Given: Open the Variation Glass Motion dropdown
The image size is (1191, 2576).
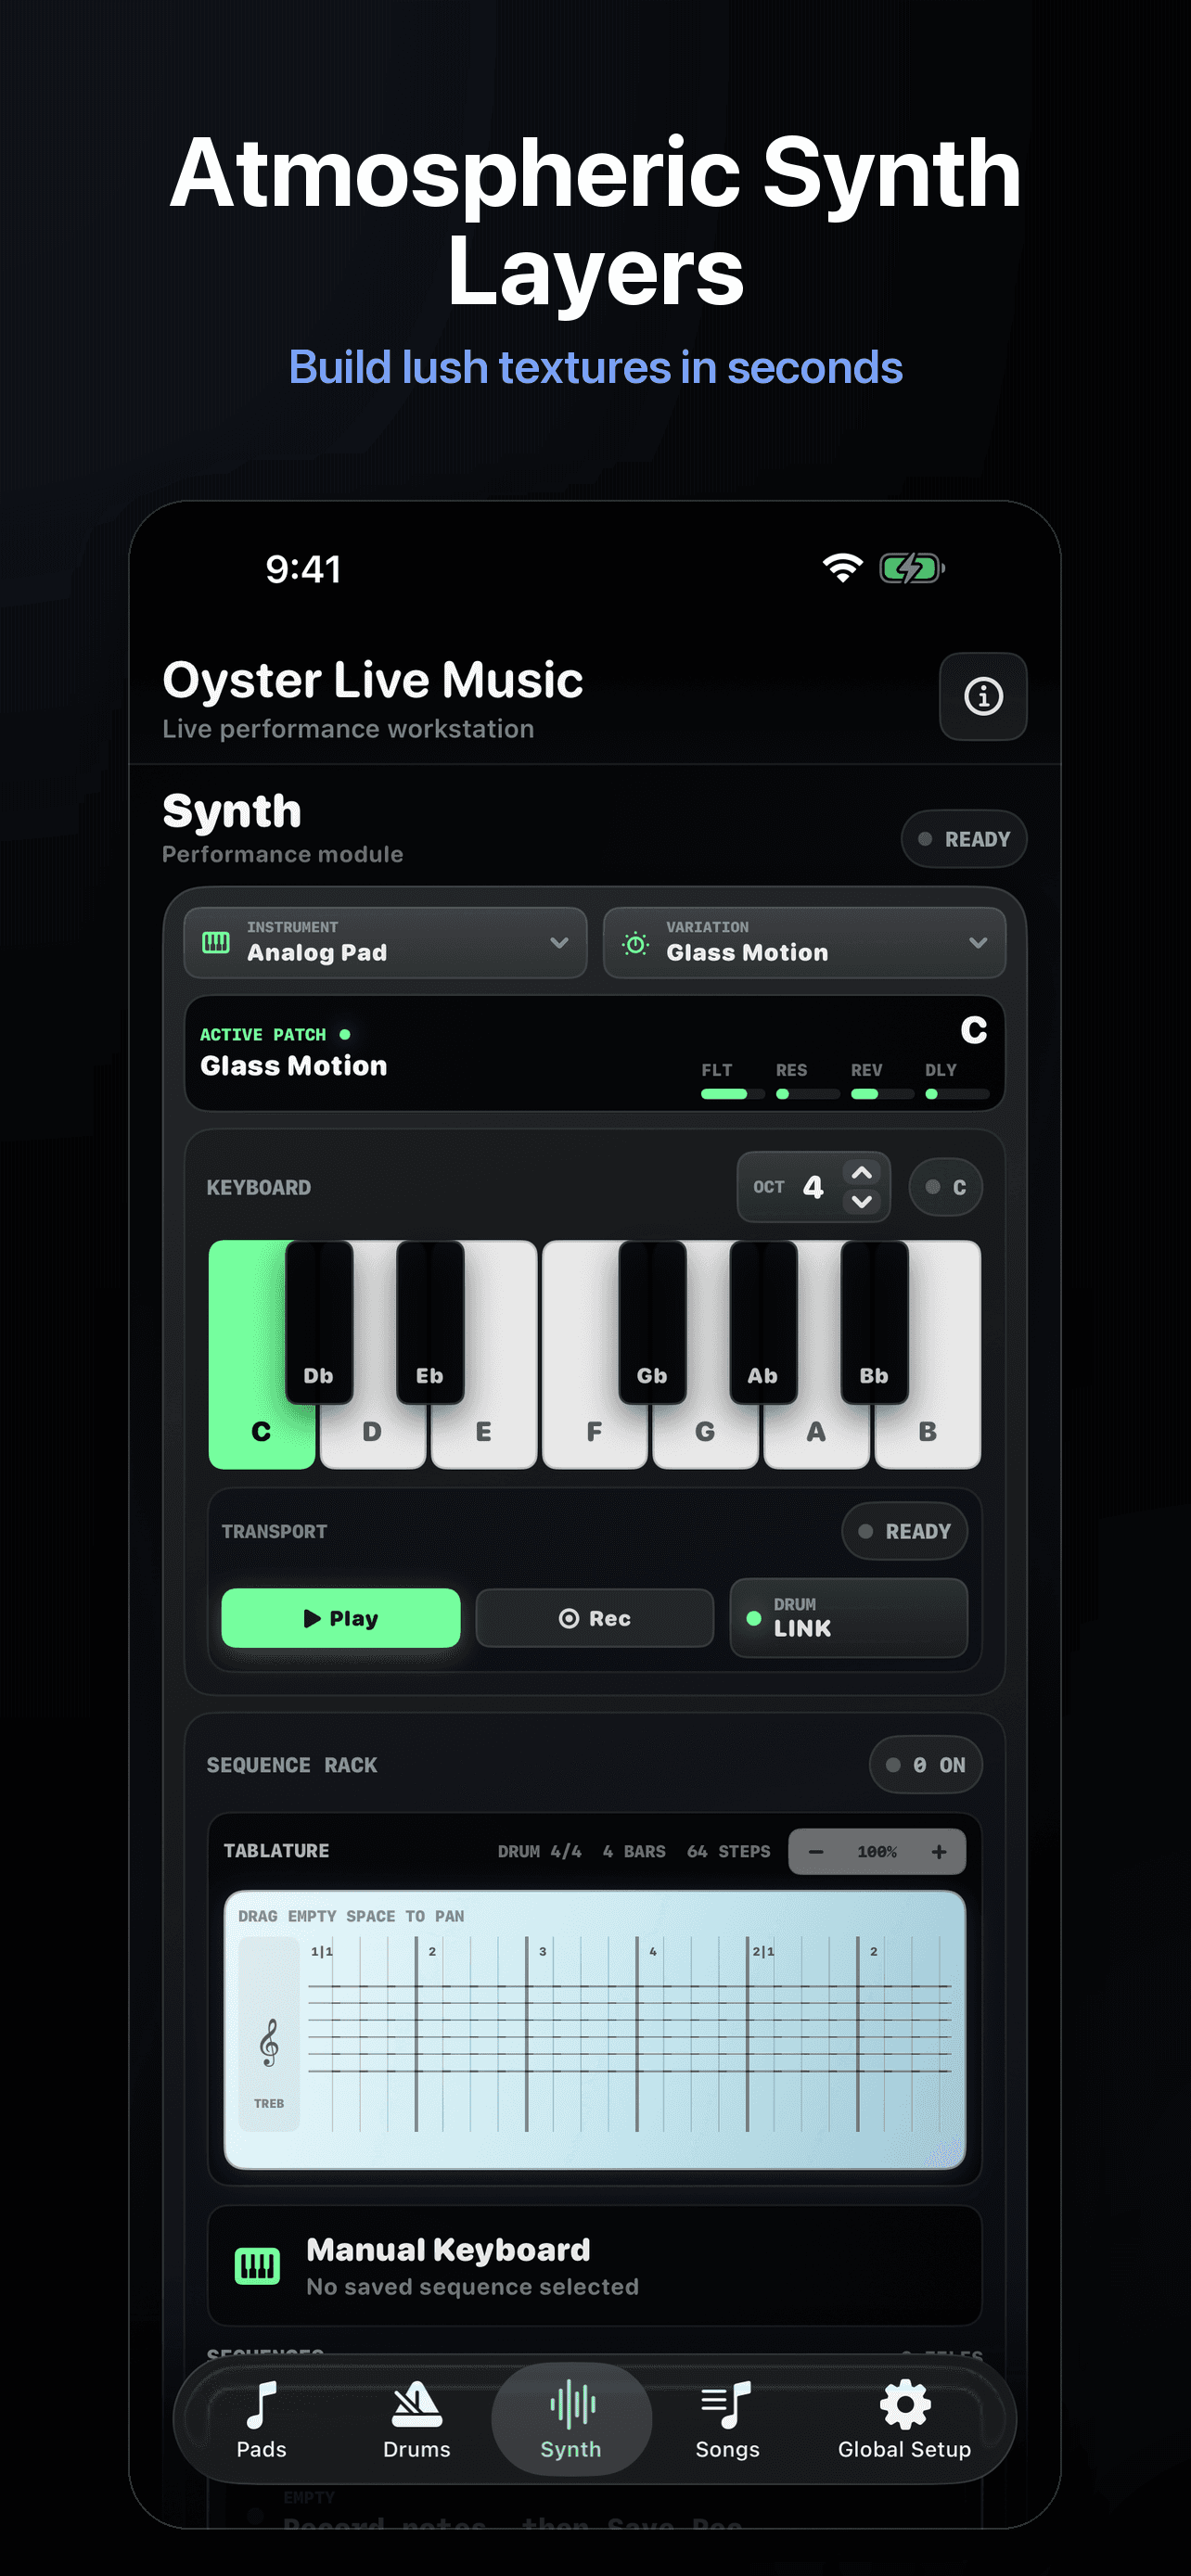Looking at the screenshot, I should pyautogui.click(x=804, y=942).
